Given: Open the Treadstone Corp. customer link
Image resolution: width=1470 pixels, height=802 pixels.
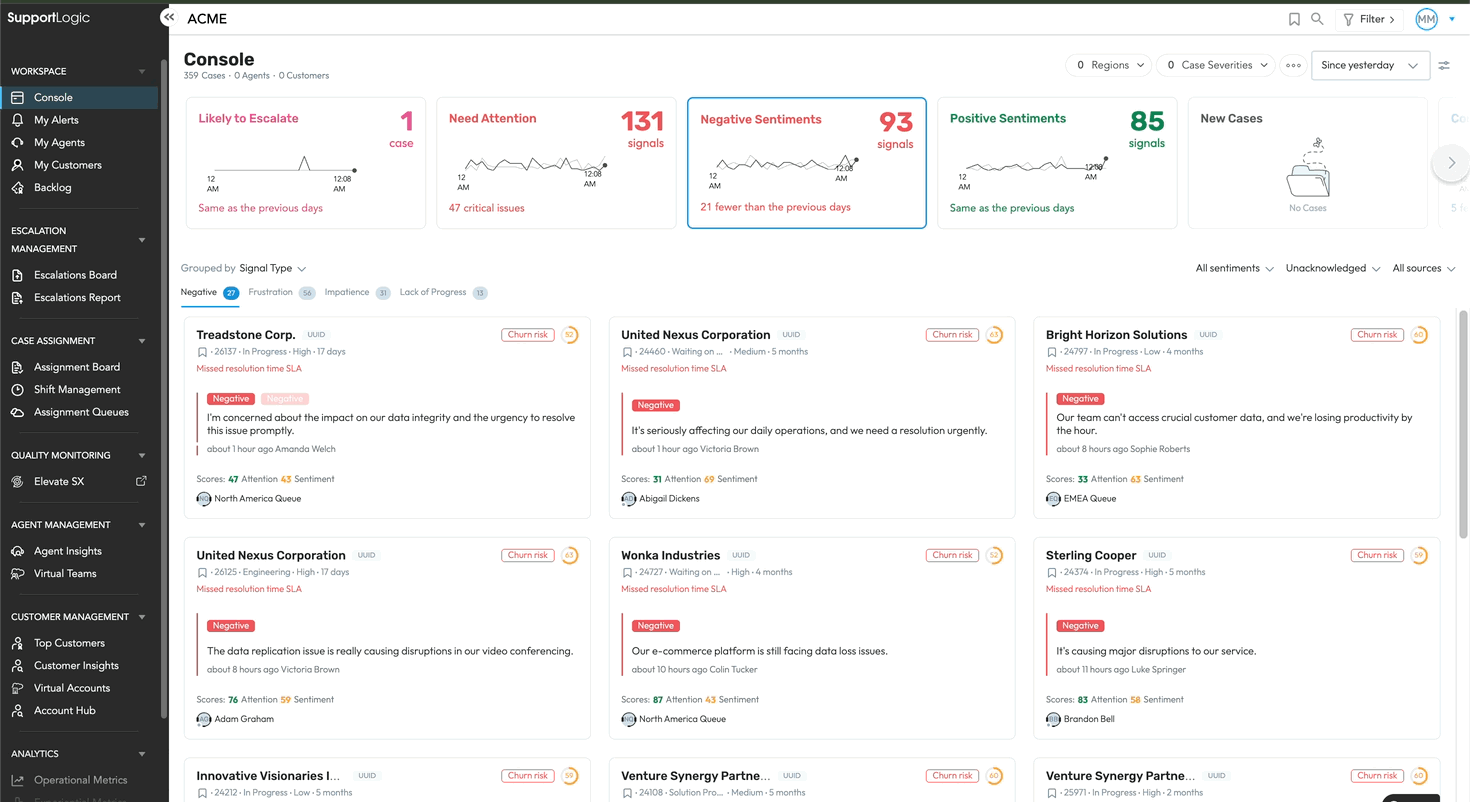Looking at the screenshot, I should coord(246,335).
